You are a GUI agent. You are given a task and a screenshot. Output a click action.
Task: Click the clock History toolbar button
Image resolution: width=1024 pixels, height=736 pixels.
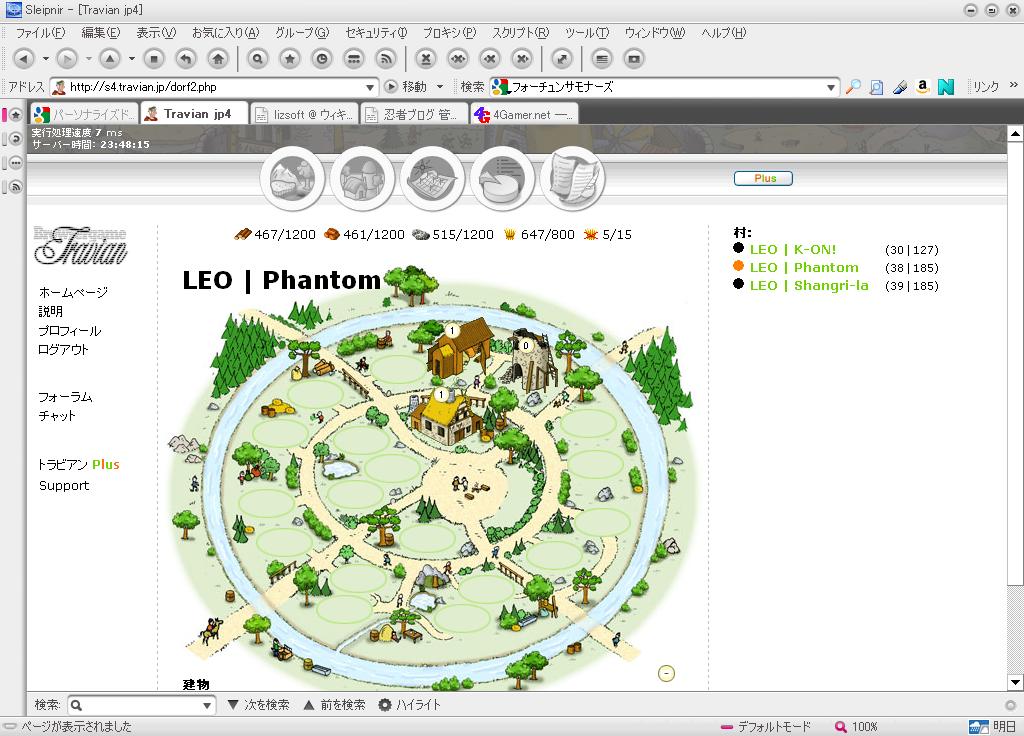pos(322,59)
